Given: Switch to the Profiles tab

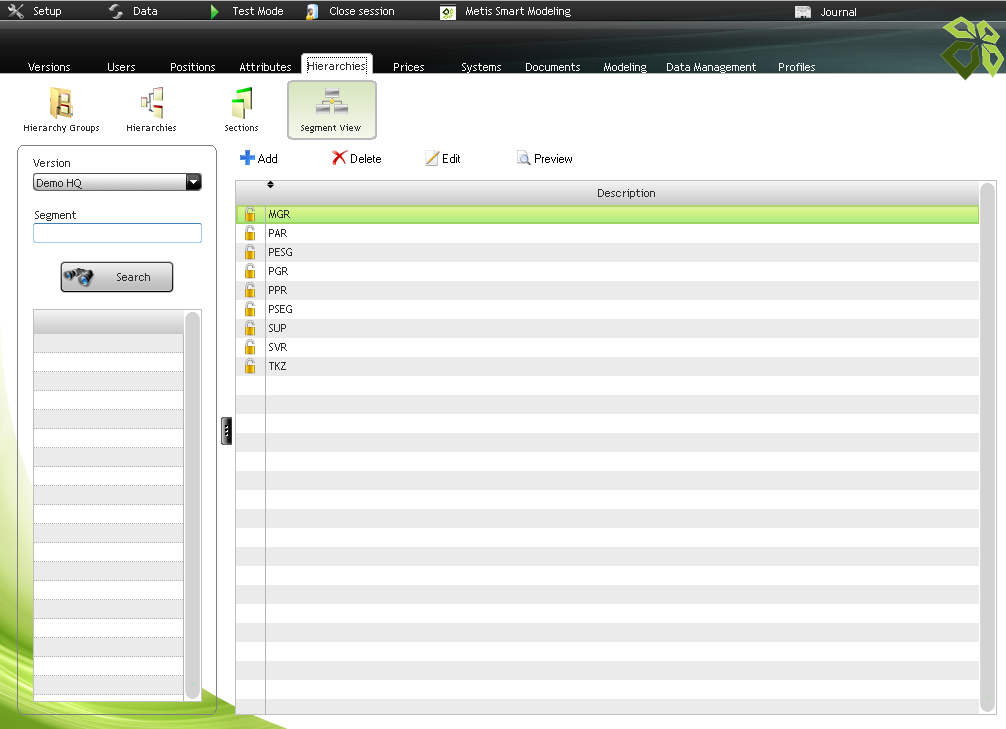Looking at the screenshot, I should [x=797, y=67].
